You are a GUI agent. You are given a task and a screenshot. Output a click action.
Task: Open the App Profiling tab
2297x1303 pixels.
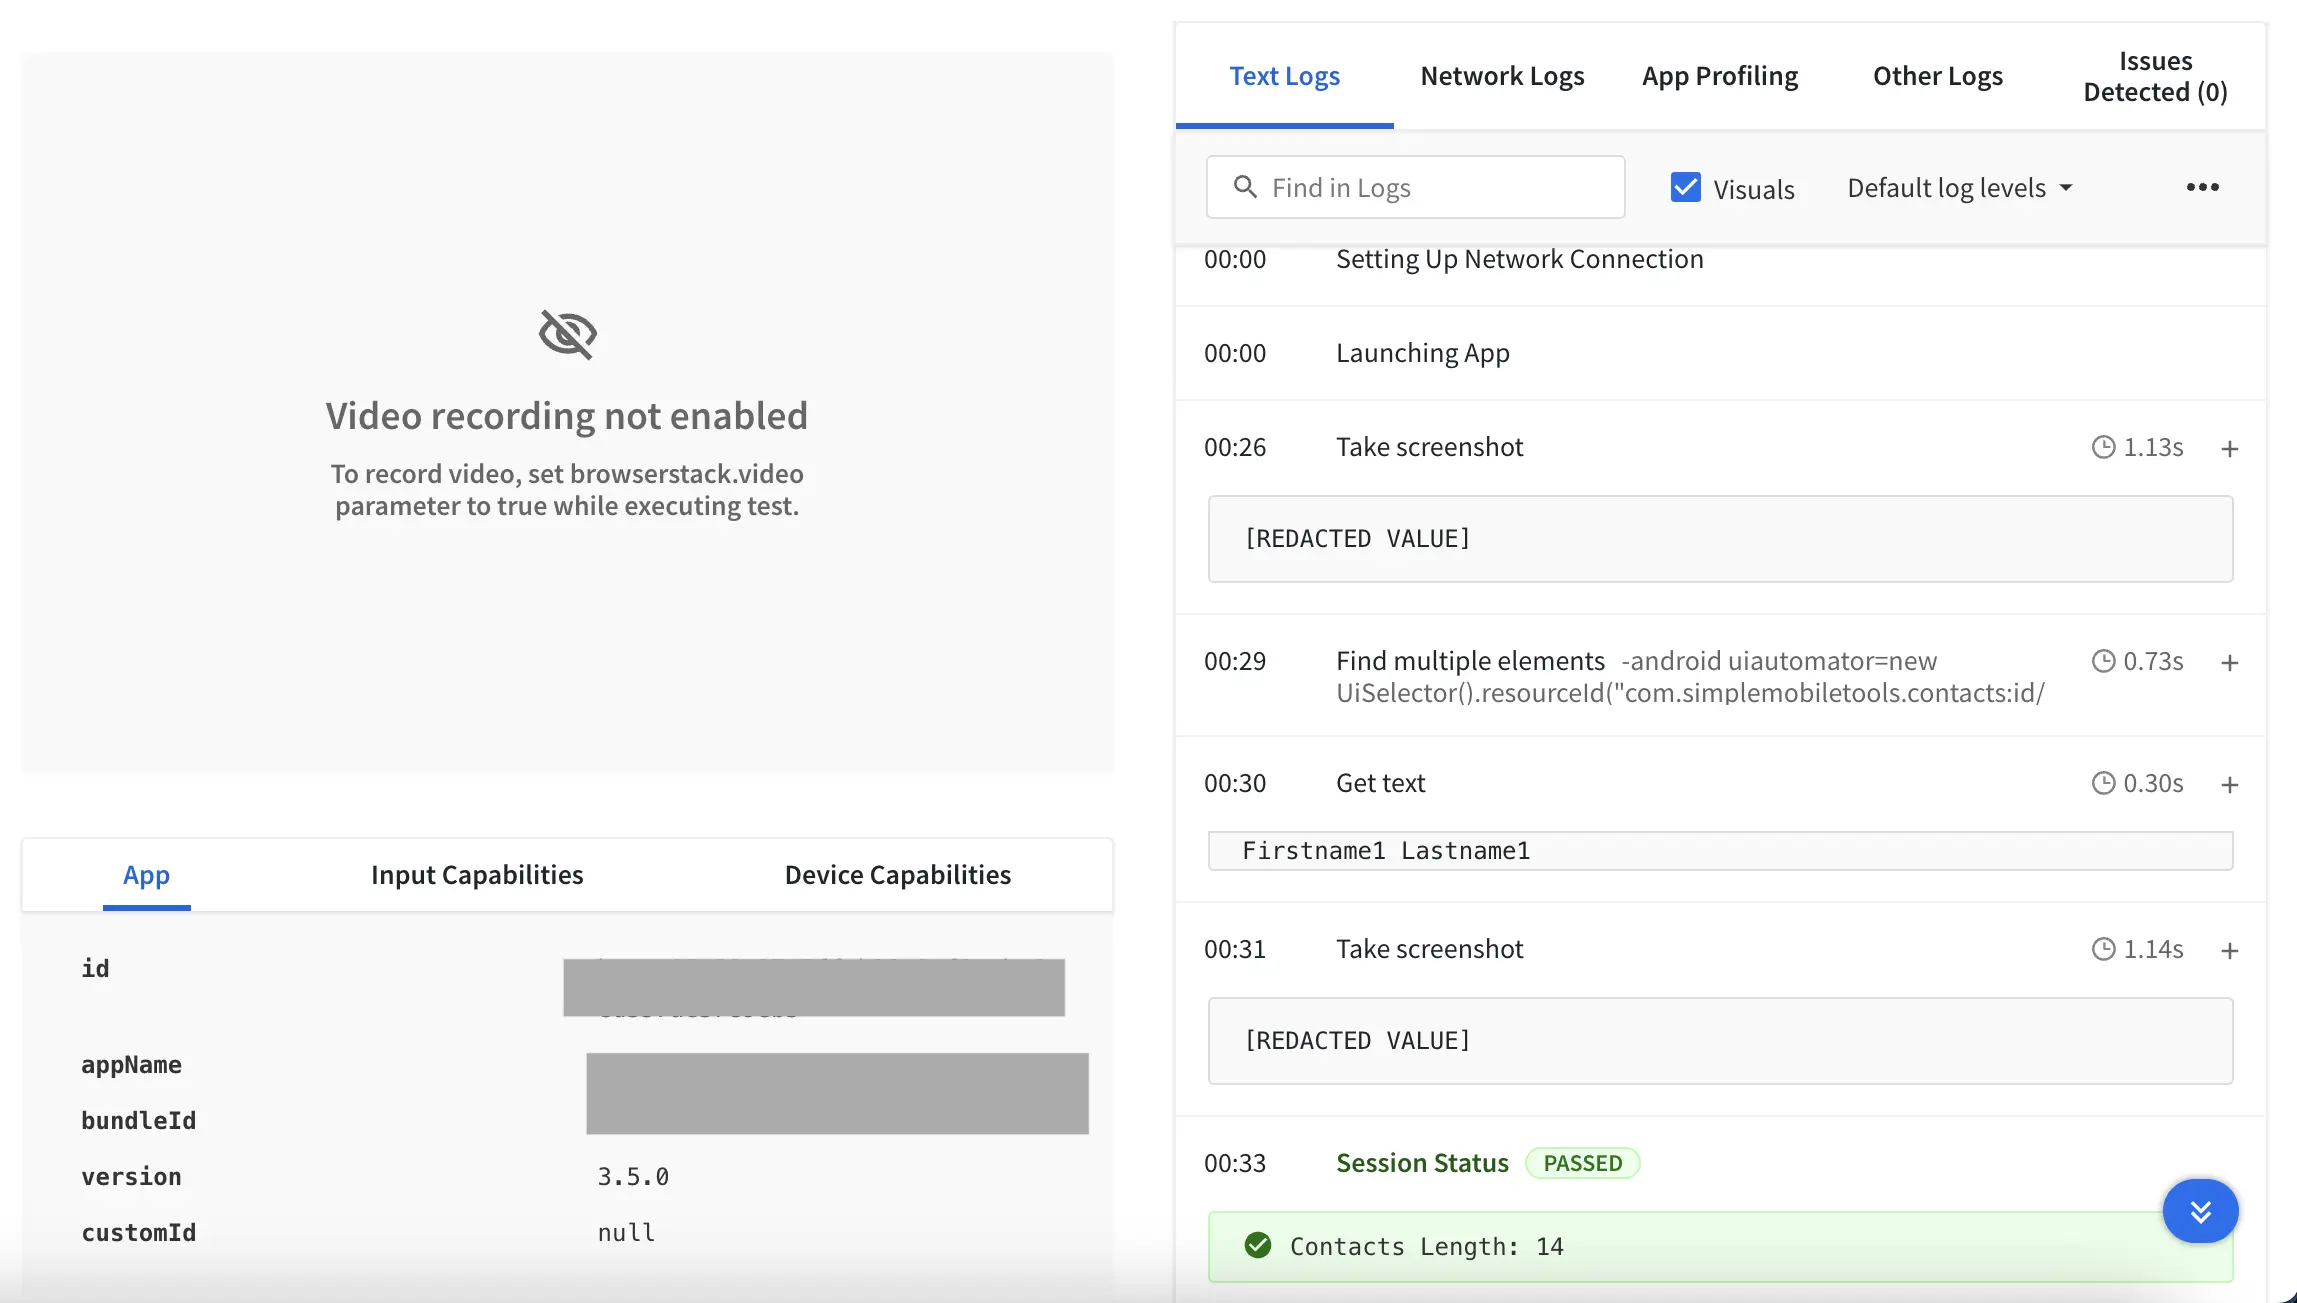coord(1720,76)
